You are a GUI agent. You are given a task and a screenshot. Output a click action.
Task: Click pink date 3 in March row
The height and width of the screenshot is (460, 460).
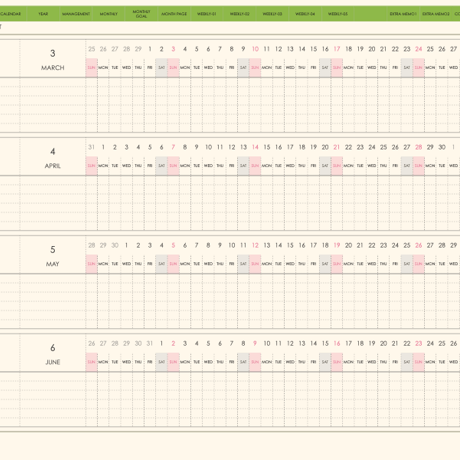tap(173, 49)
